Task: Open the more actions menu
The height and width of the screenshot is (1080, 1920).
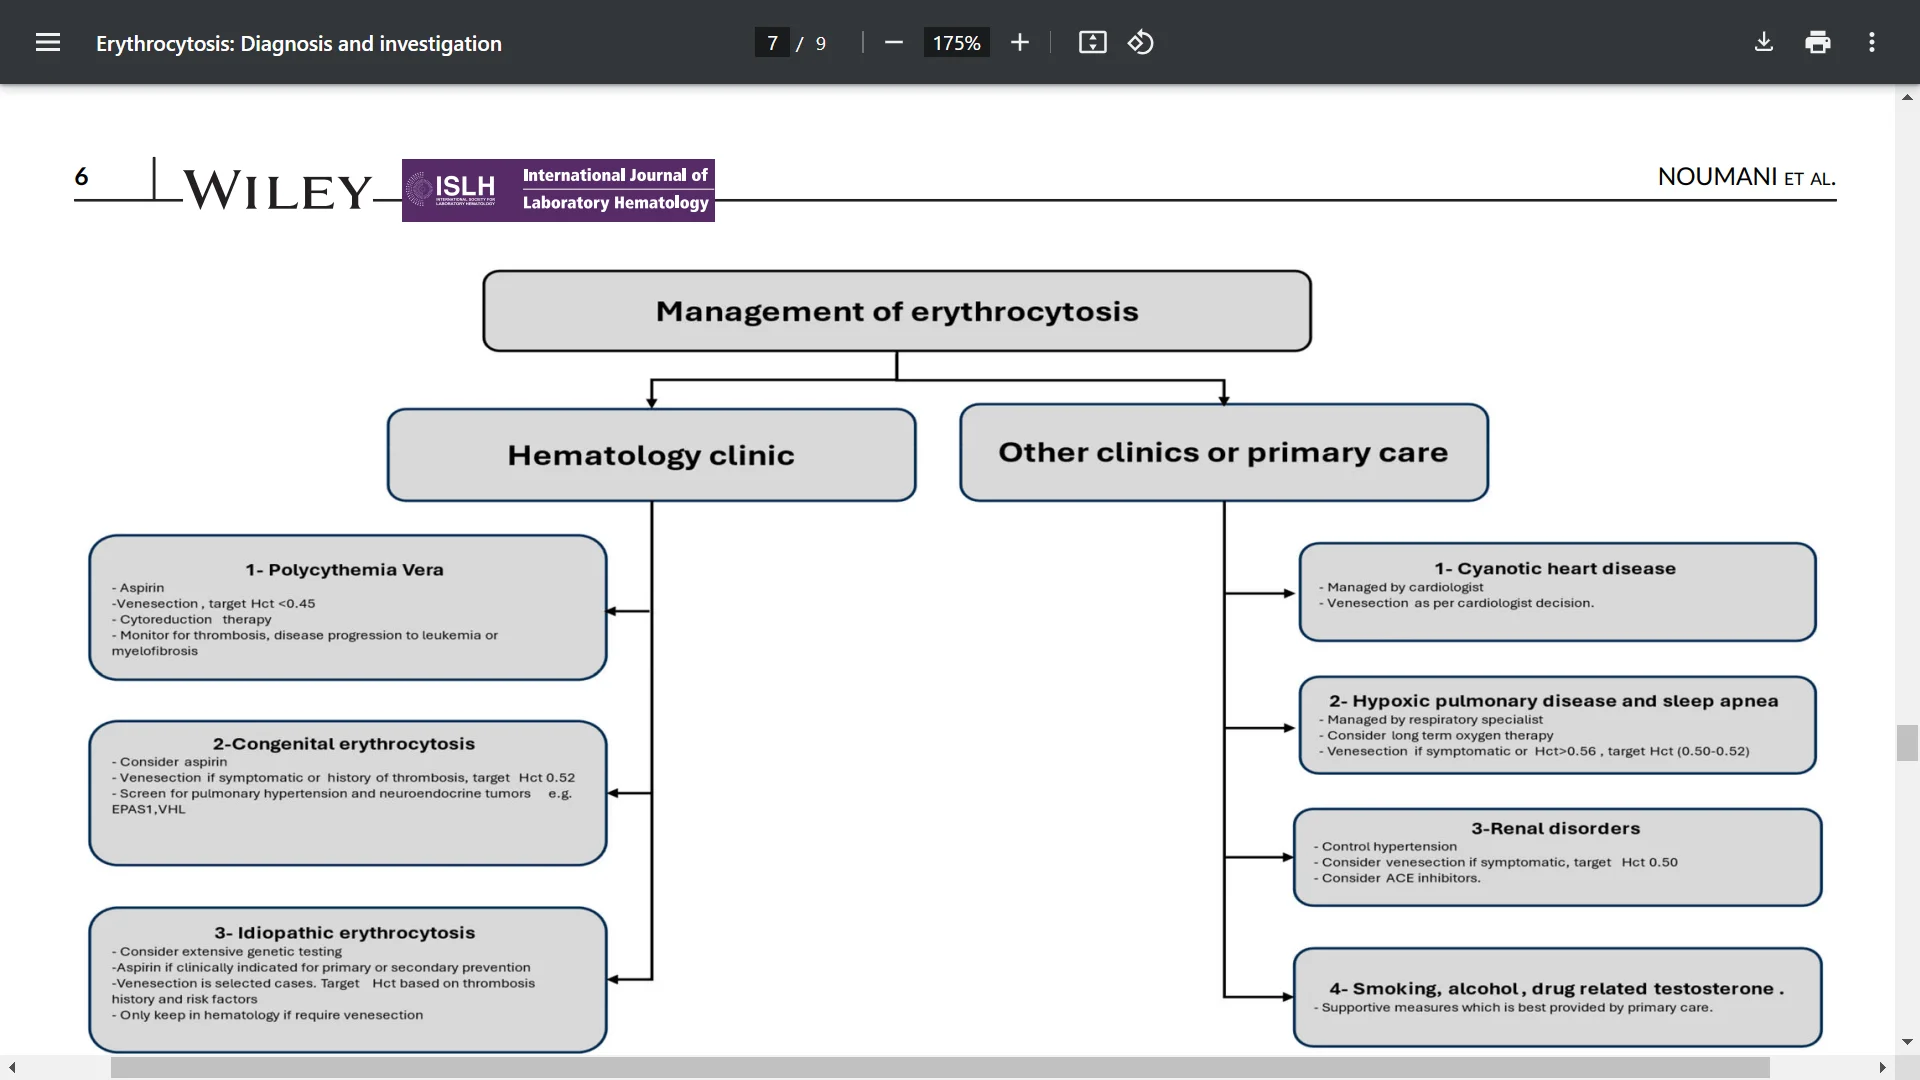Action: coord(1872,43)
